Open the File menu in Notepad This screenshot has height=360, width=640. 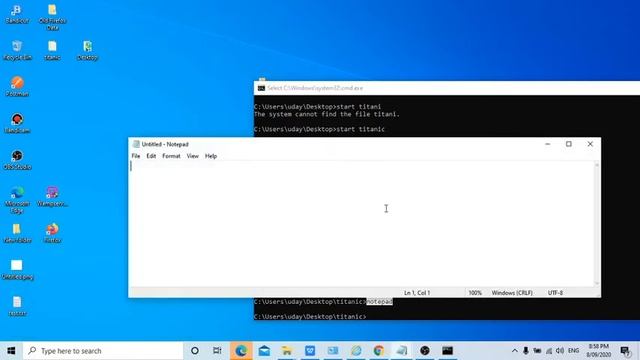pyautogui.click(x=136, y=156)
